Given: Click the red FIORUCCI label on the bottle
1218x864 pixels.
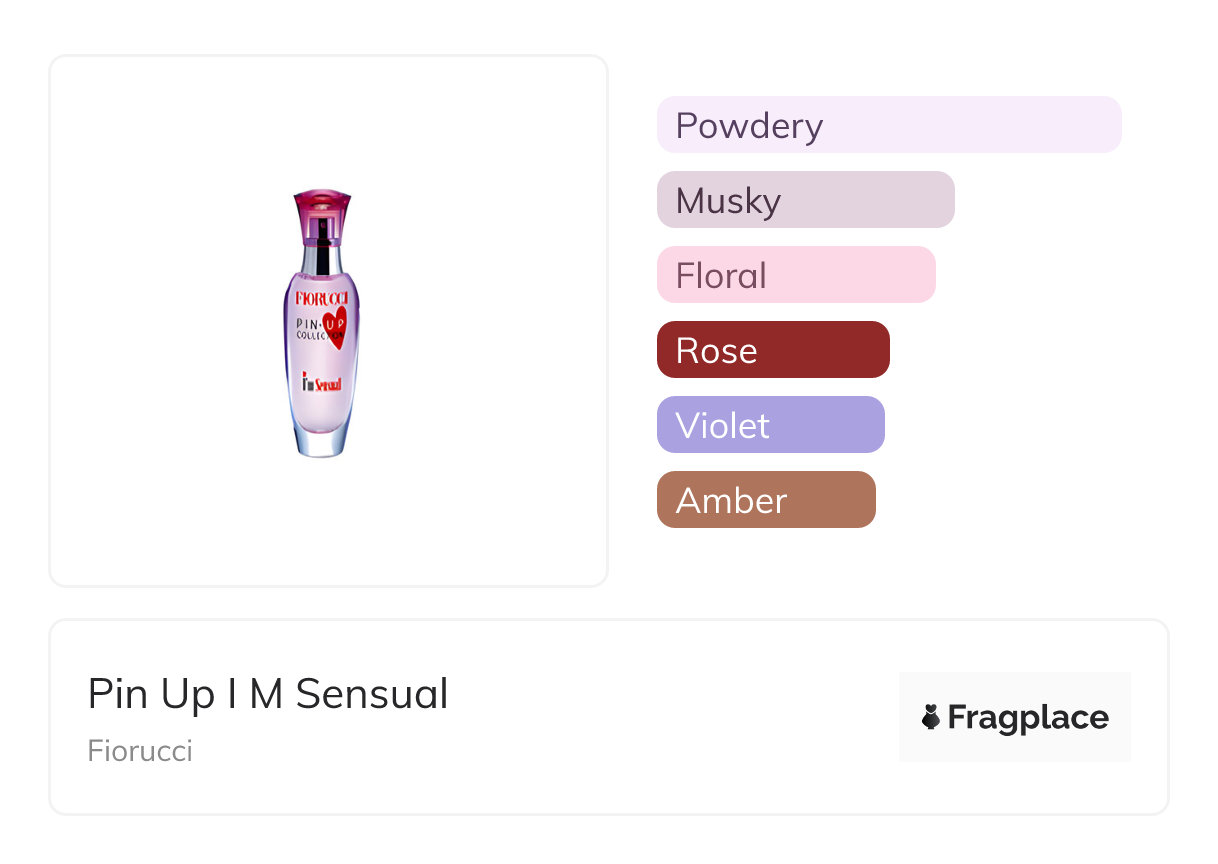Looking at the screenshot, I should pyautogui.click(x=322, y=297).
